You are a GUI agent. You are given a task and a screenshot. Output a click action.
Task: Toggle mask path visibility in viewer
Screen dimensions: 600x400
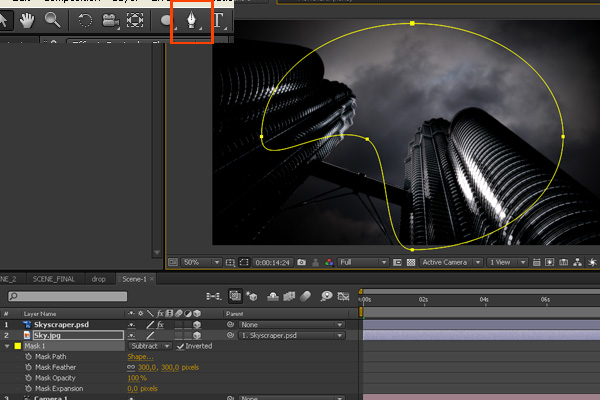point(244,263)
